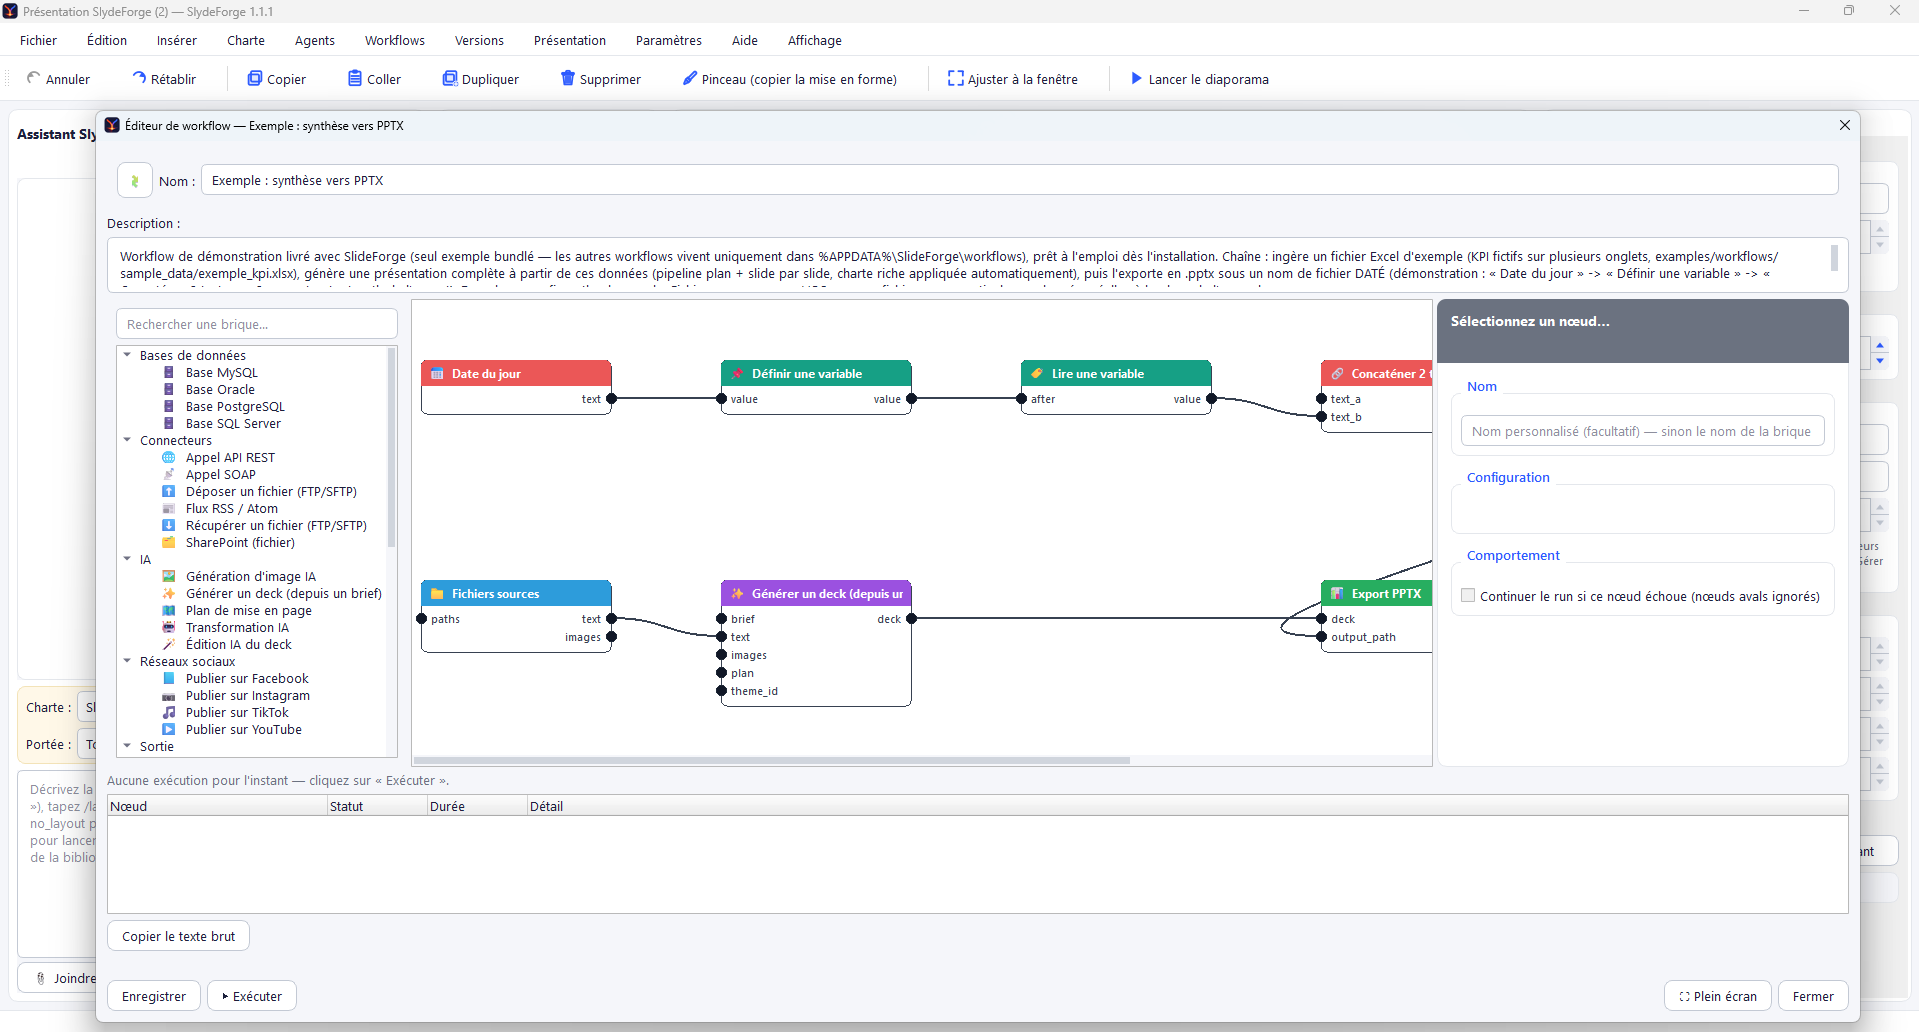This screenshot has width=1919, height=1032.
Task: Open the Charte menu
Action: [246, 41]
